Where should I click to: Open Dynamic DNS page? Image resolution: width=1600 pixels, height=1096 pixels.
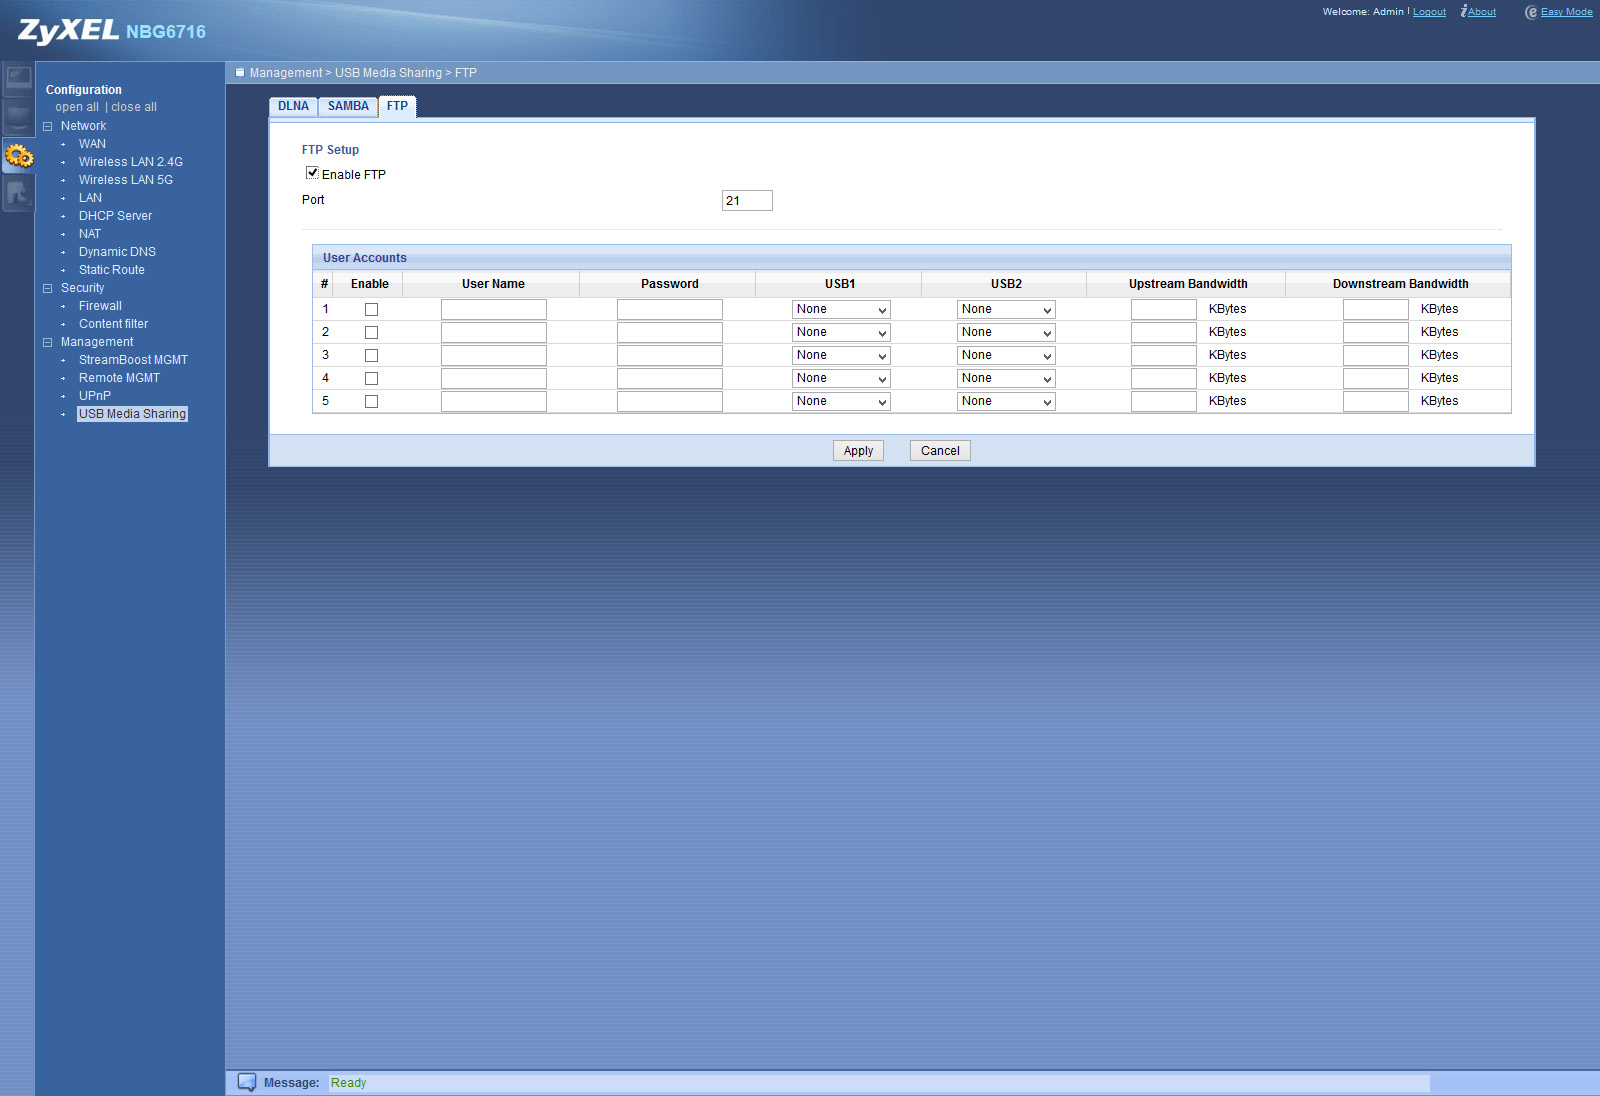click(x=117, y=252)
